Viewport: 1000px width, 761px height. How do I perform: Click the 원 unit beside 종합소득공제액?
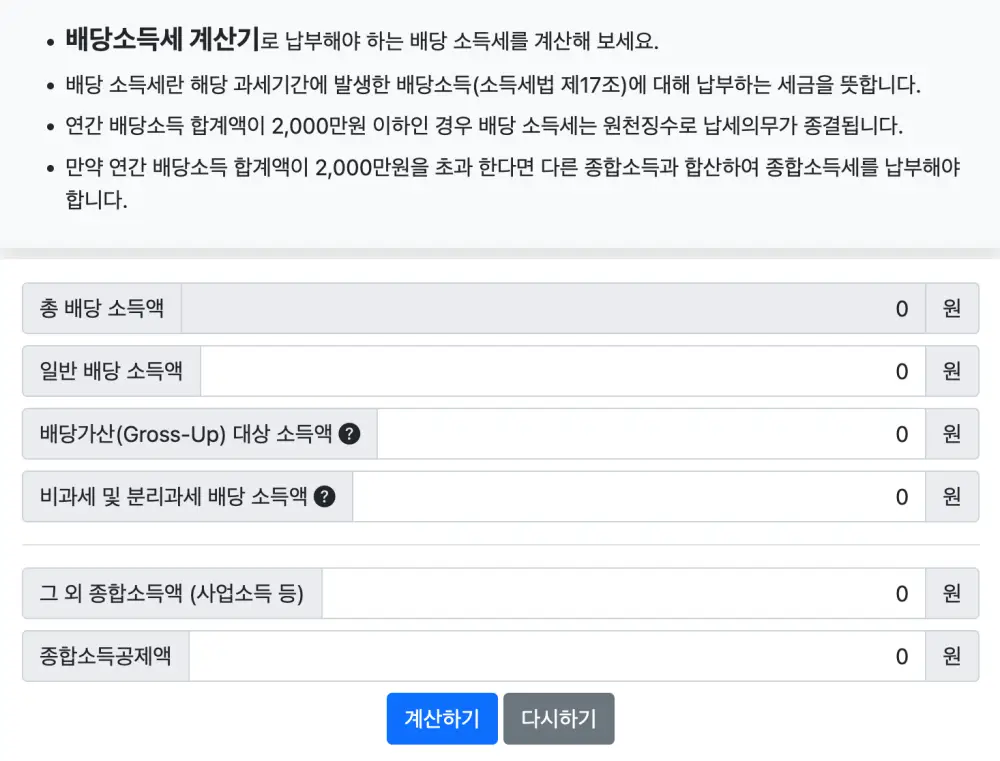pyautogui.click(x=951, y=656)
